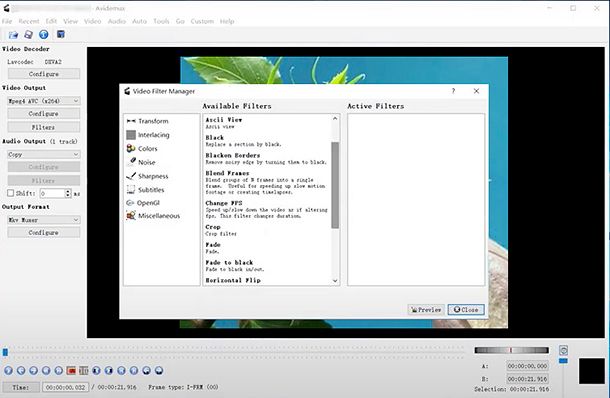Seek to the next black frame
This screenshot has height=398, width=610.
coord(109,370)
